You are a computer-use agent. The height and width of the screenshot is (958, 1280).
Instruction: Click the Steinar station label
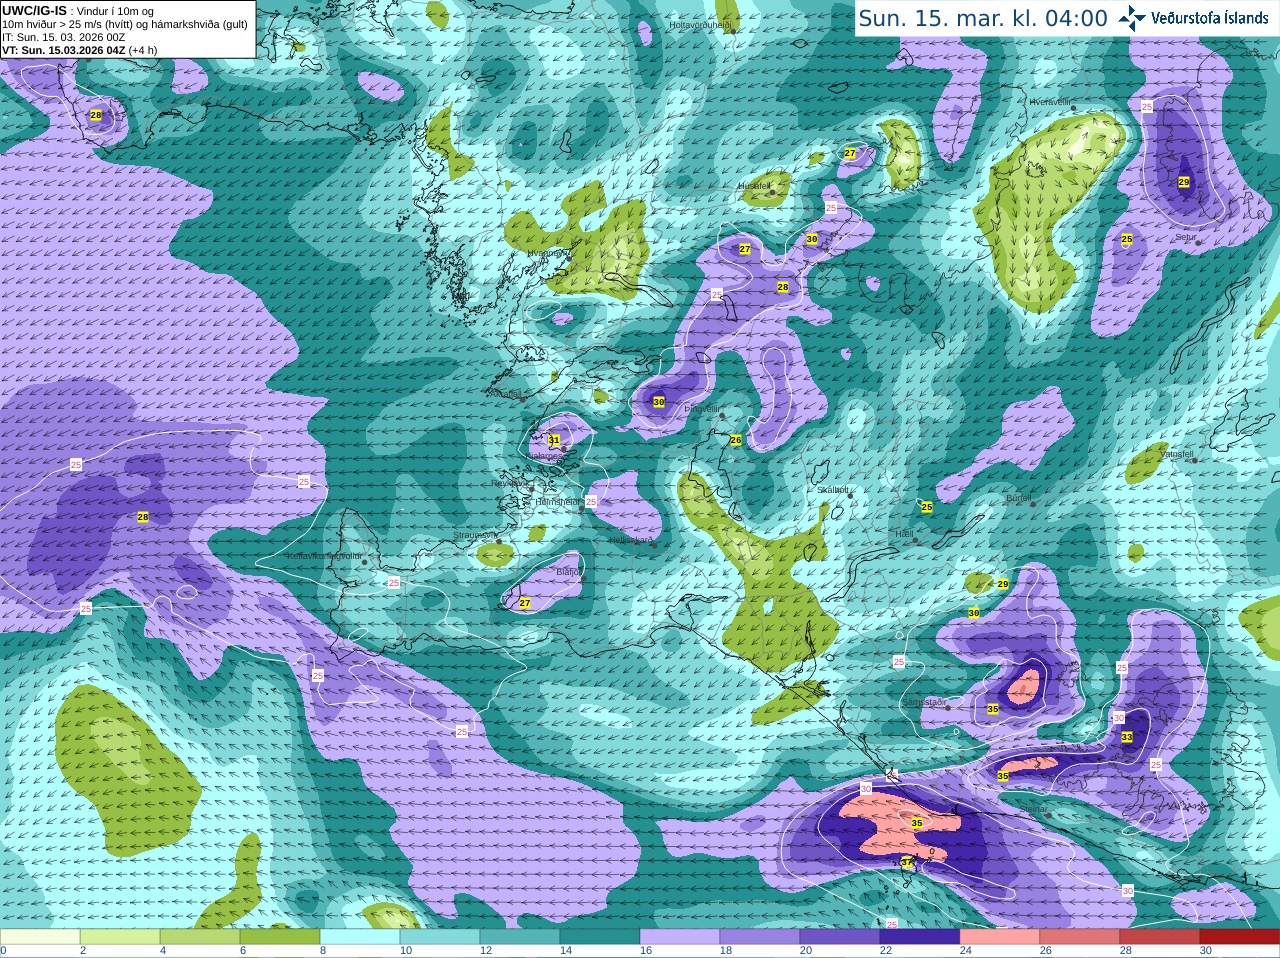click(x=1034, y=809)
